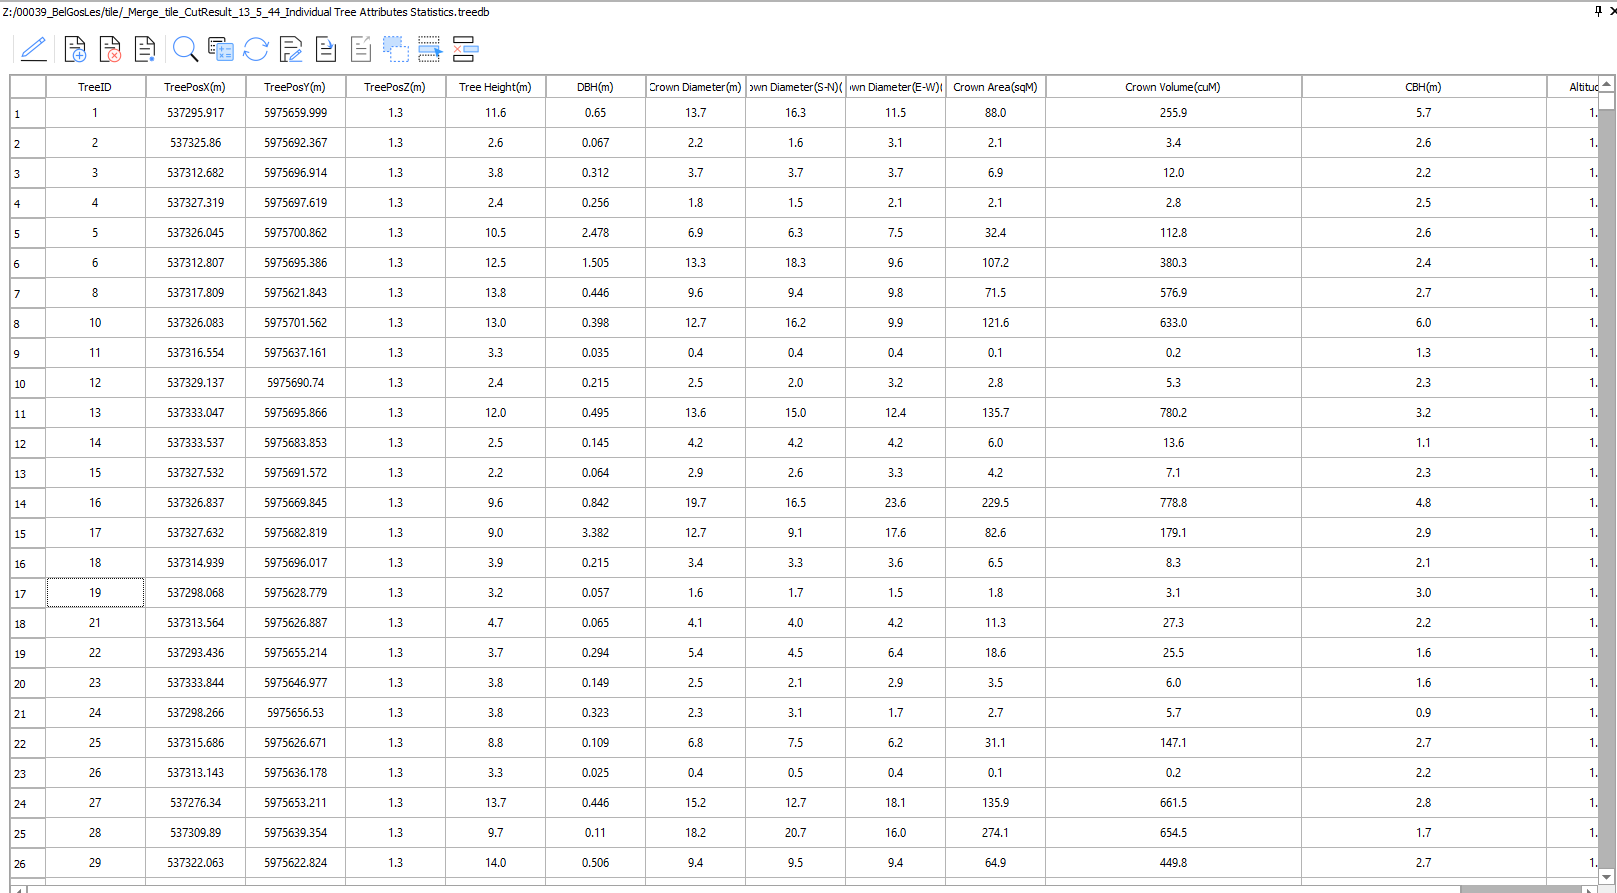The height and width of the screenshot is (893, 1617).
Task: Click Crown Volume cell 147.1
Action: [1173, 743]
